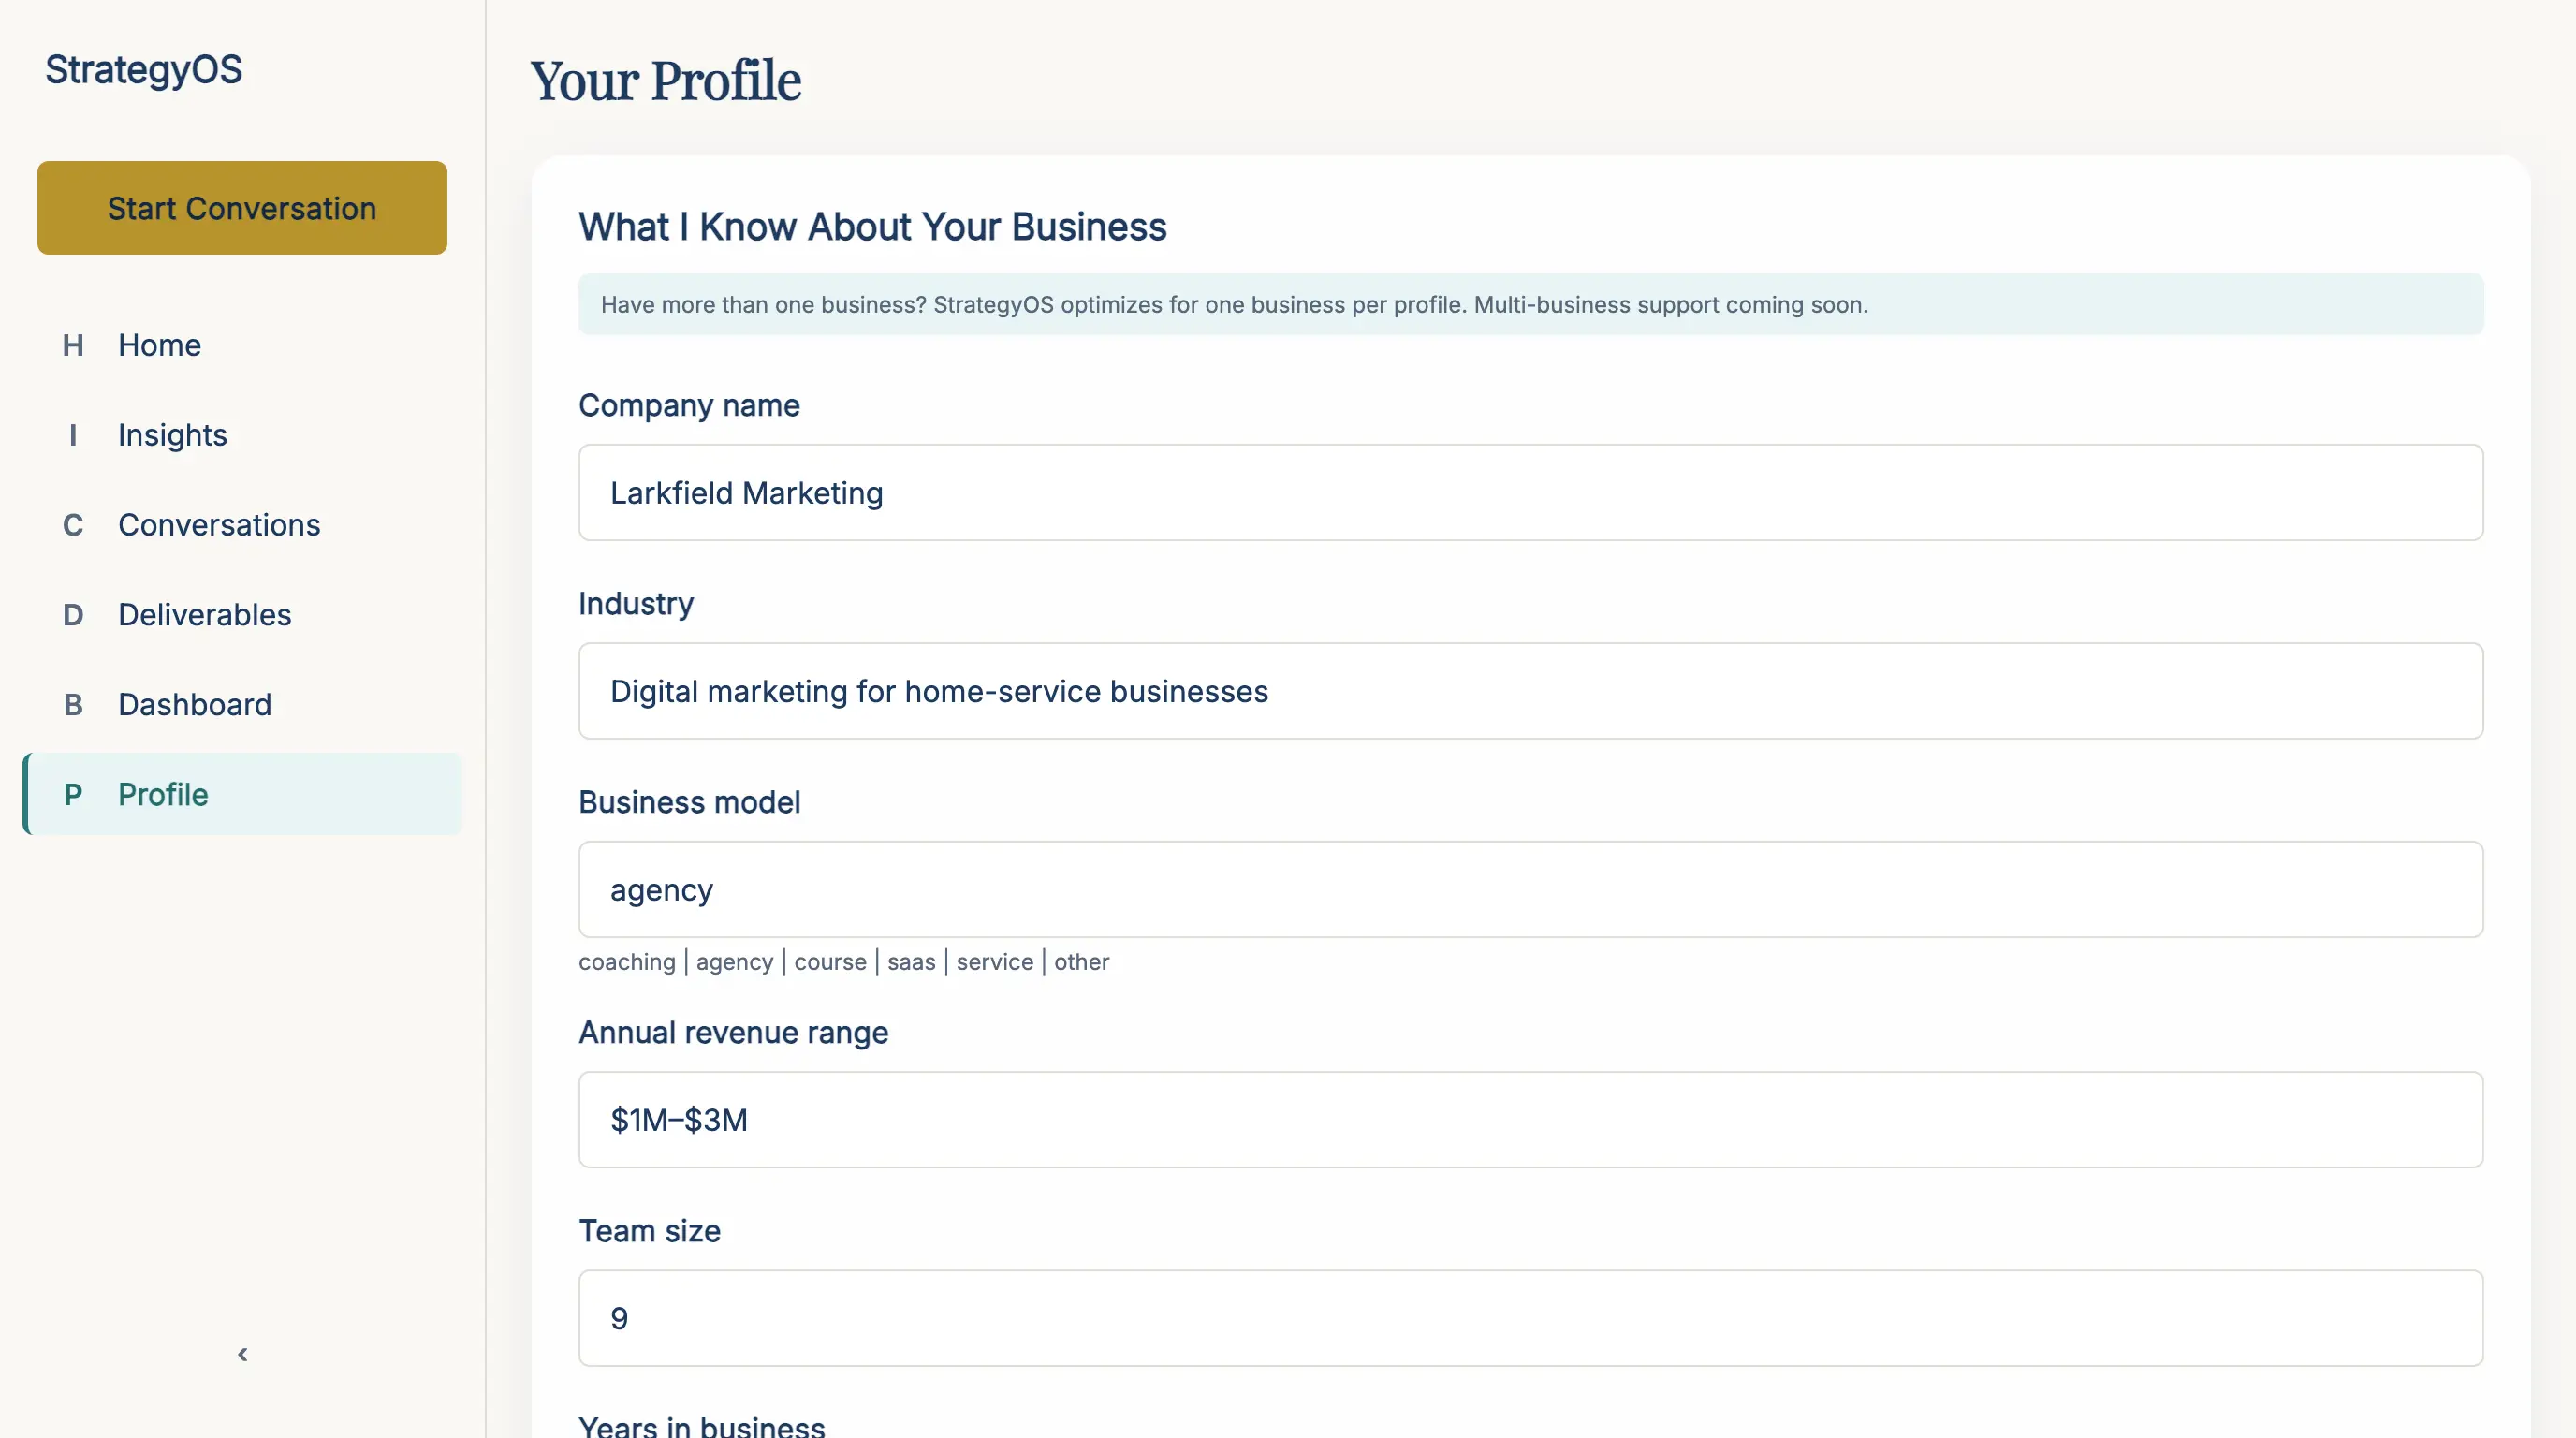Click the 'course' option hint text
The height and width of the screenshot is (1438, 2576).
pos(830,962)
